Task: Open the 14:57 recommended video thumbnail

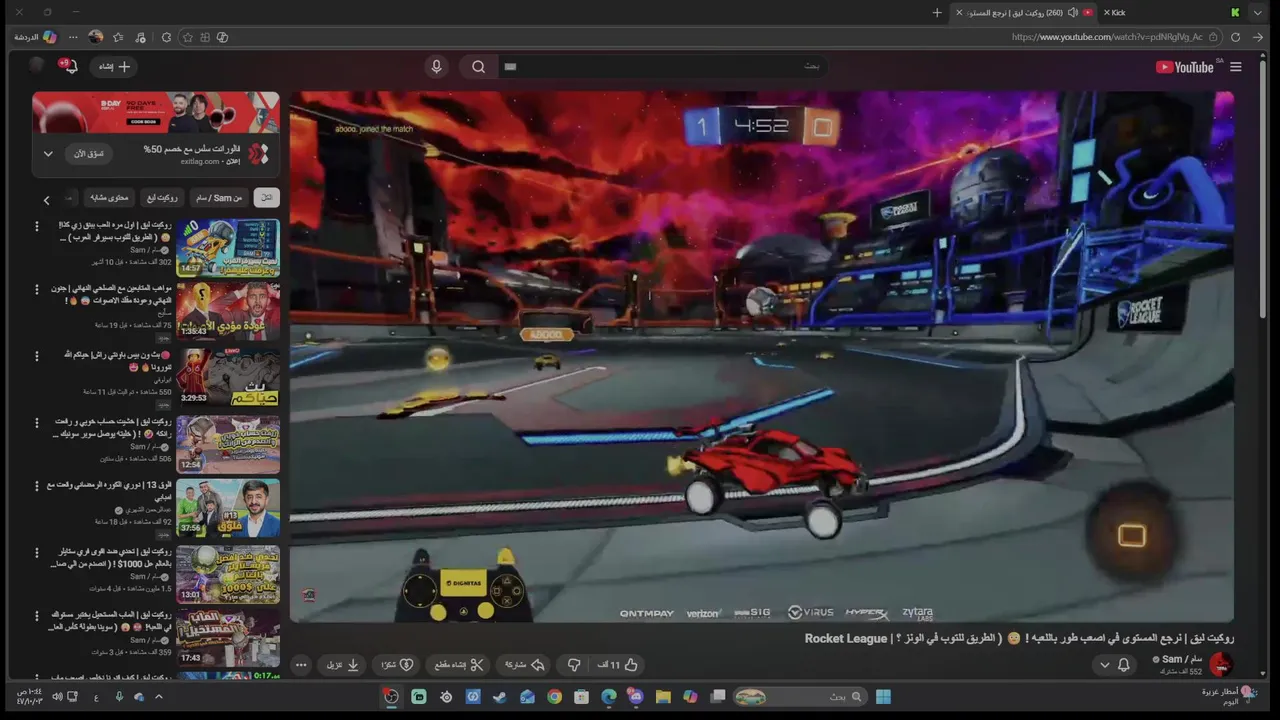Action: [x=228, y=248]
